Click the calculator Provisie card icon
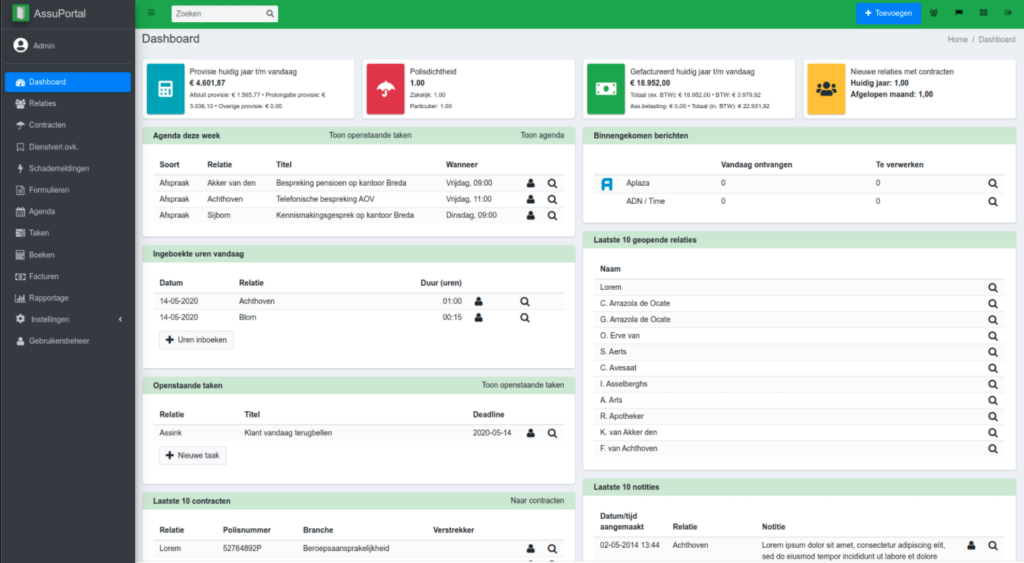Viewport: 1024px width, 563px height. tap(165, 89)
